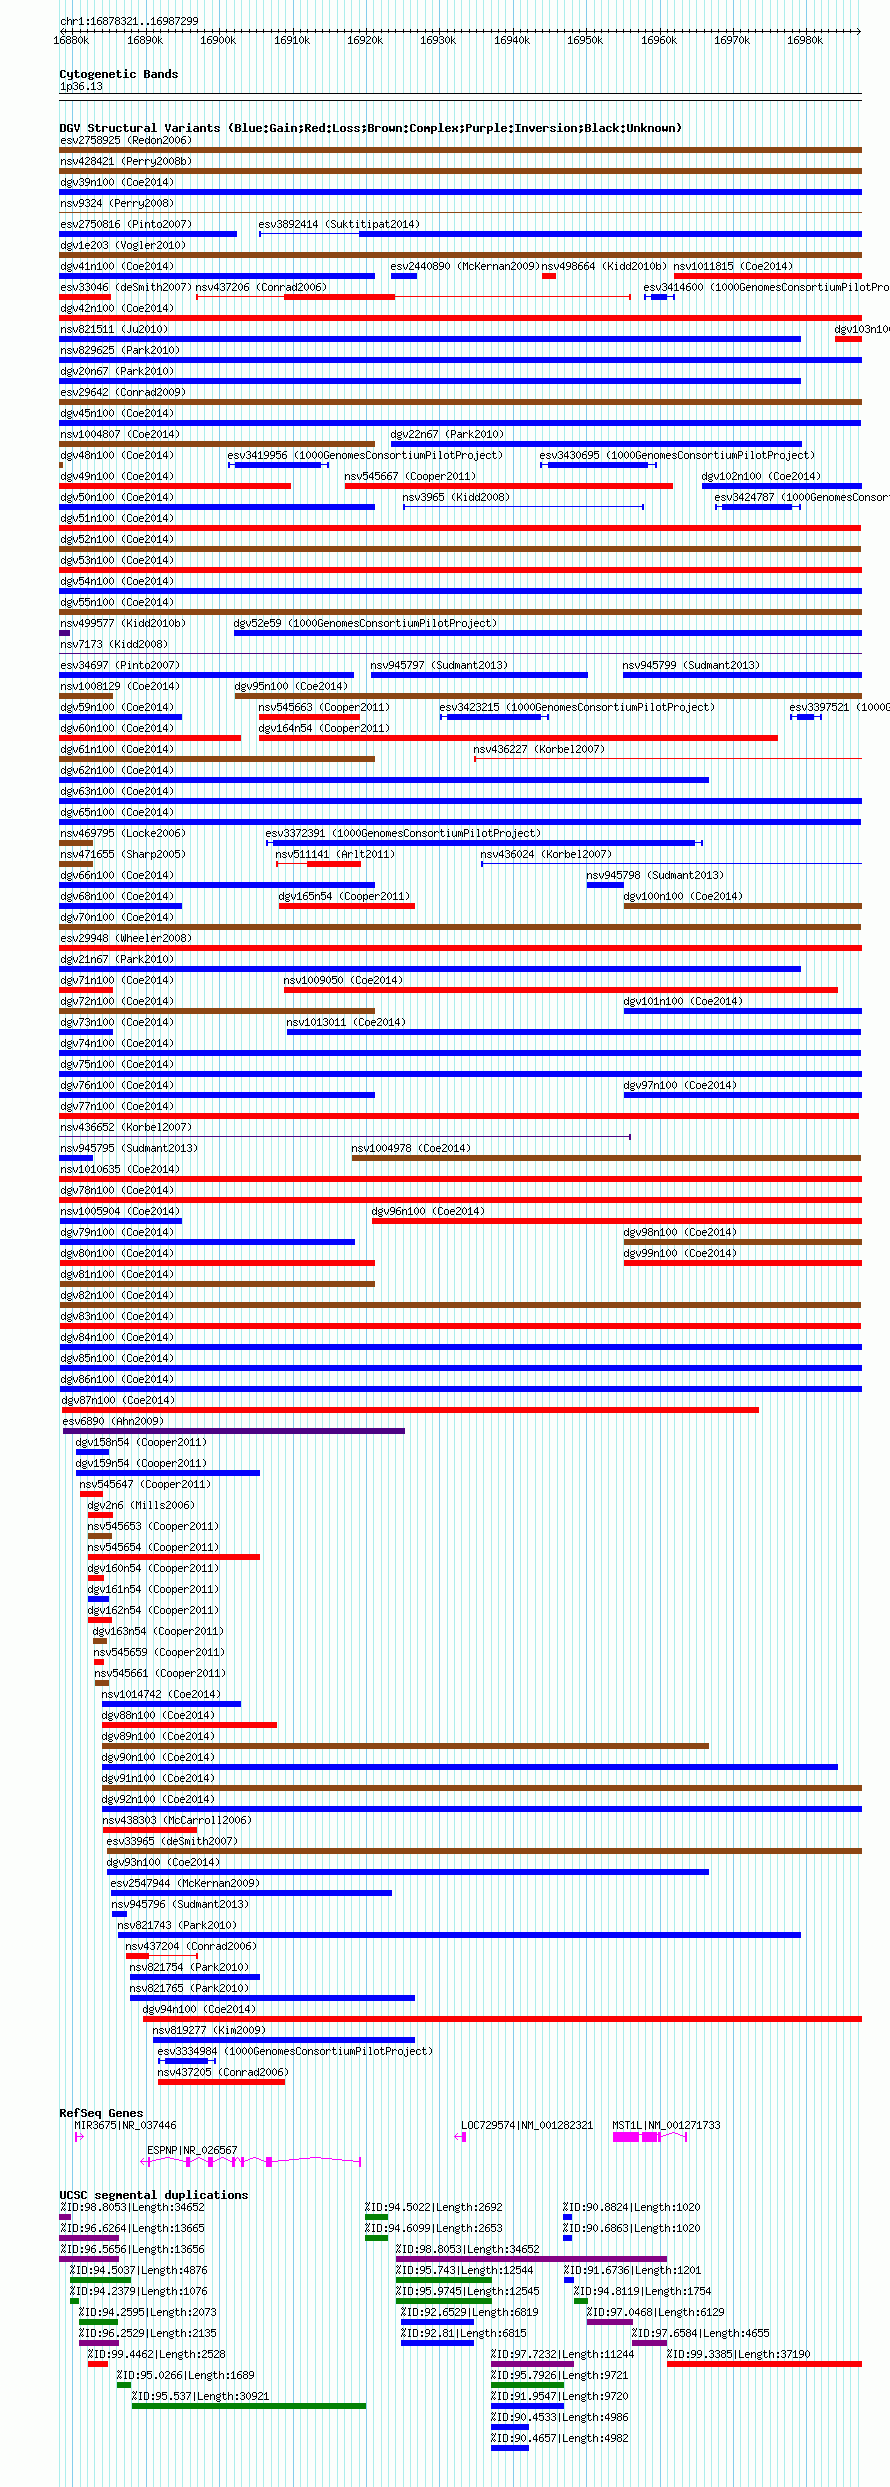The width and height of the screenshot is (890, 2487).
Task: Select variant nsv9324 (Perry2008)
Action: [x=116, y=203]
